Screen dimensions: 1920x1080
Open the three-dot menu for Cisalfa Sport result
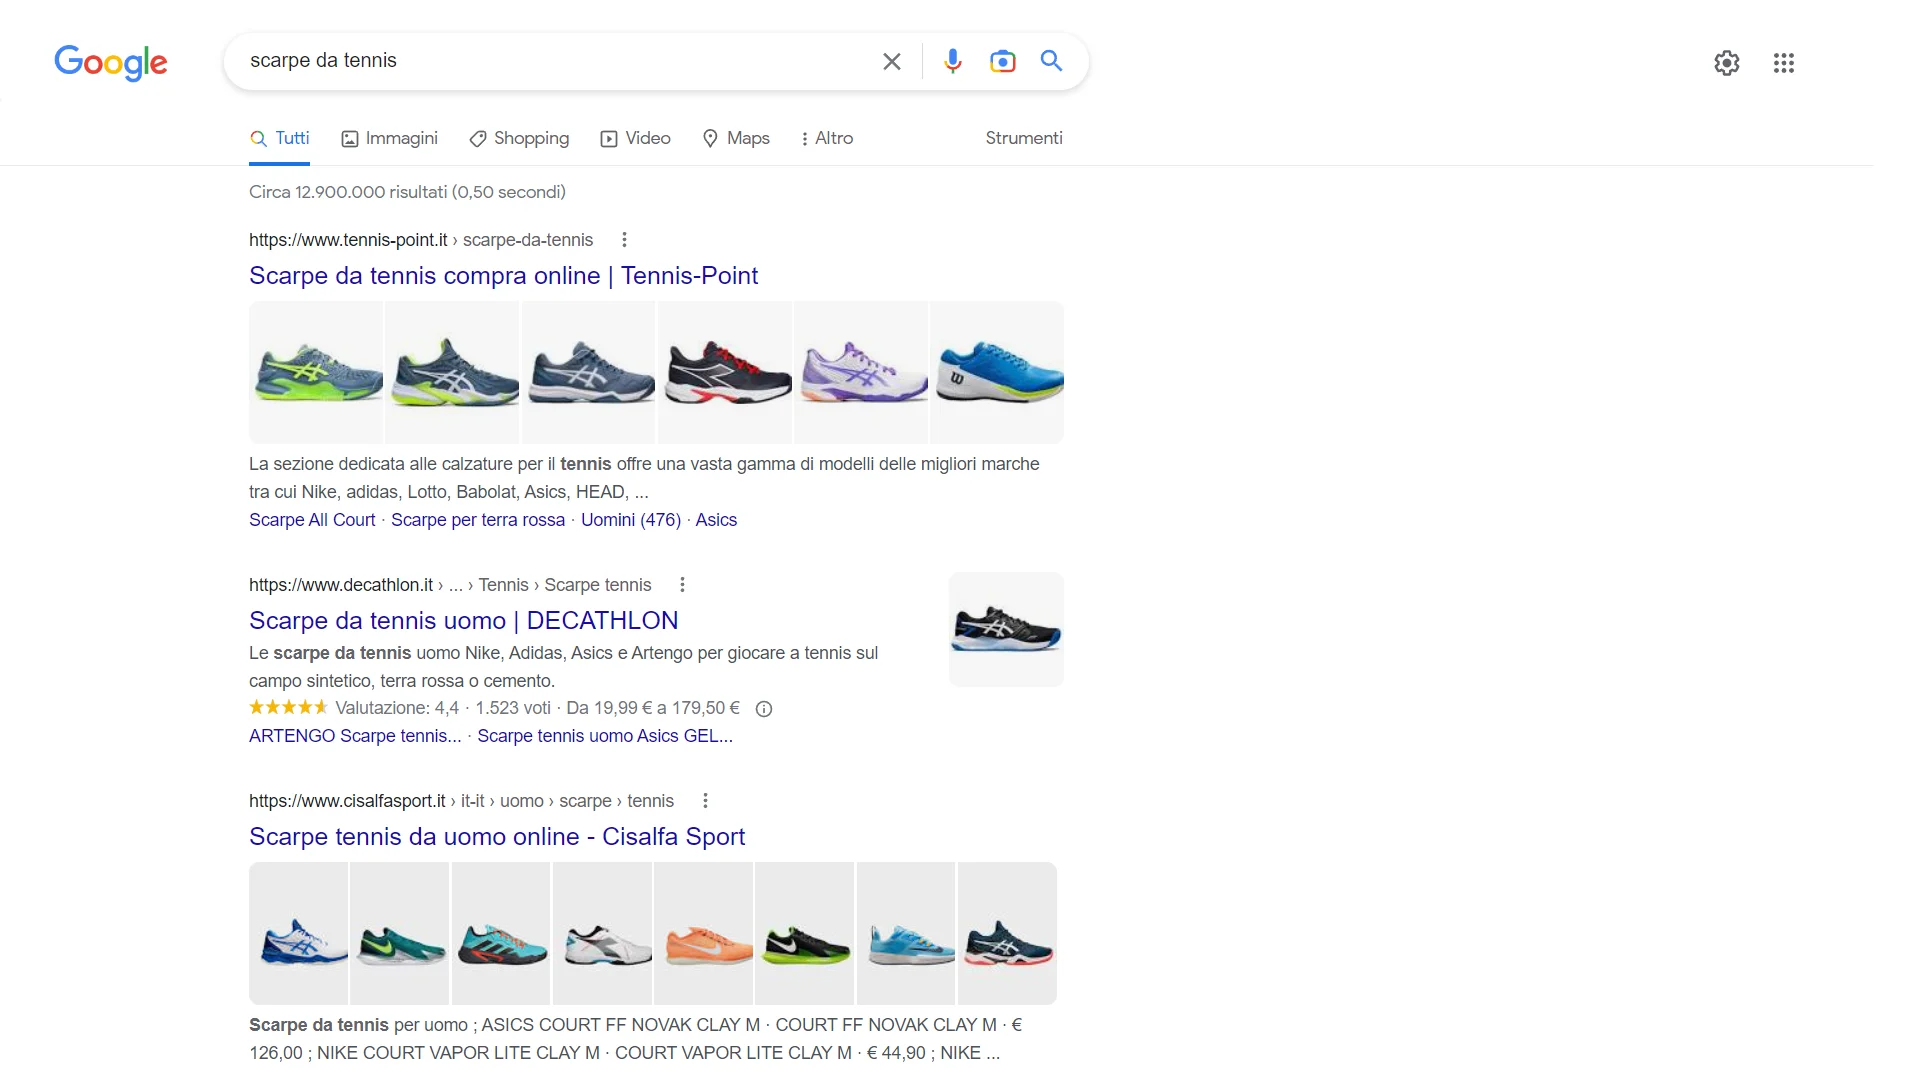pos(705,800)
